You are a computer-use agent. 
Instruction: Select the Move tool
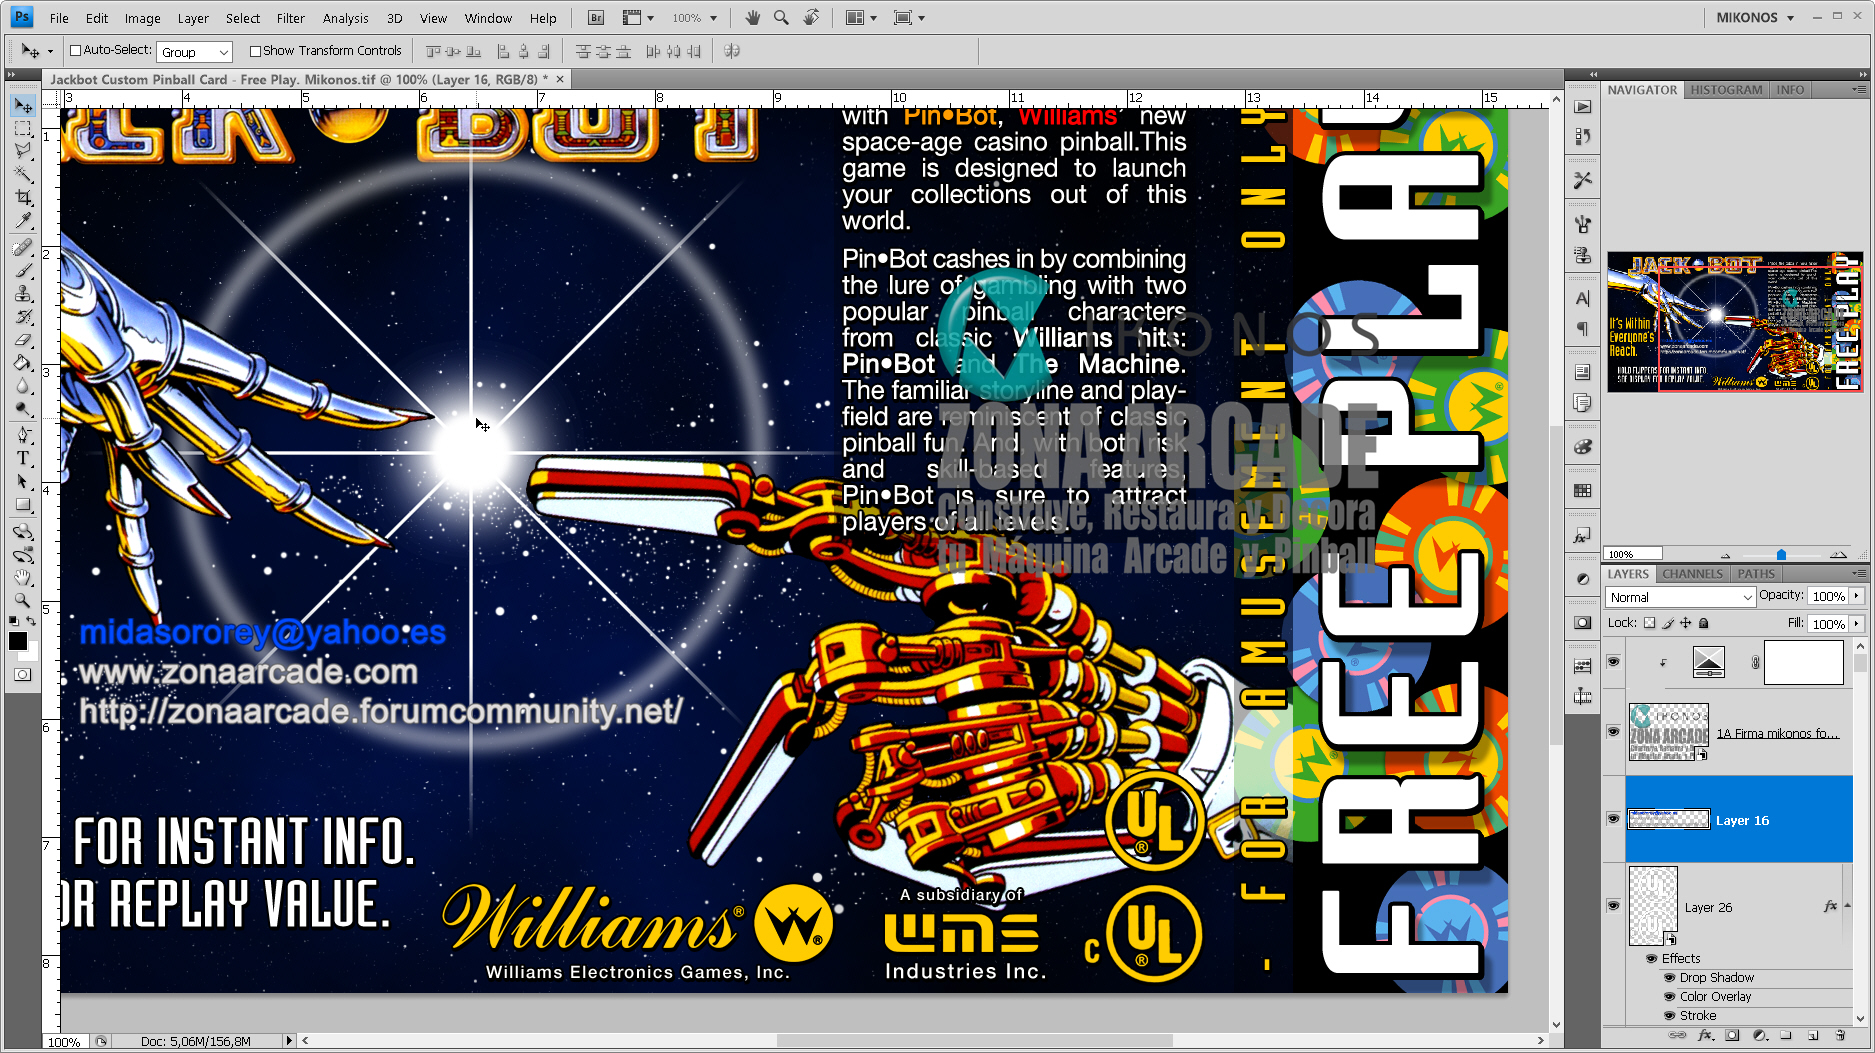pyautogui.click(x=22, y=104)
